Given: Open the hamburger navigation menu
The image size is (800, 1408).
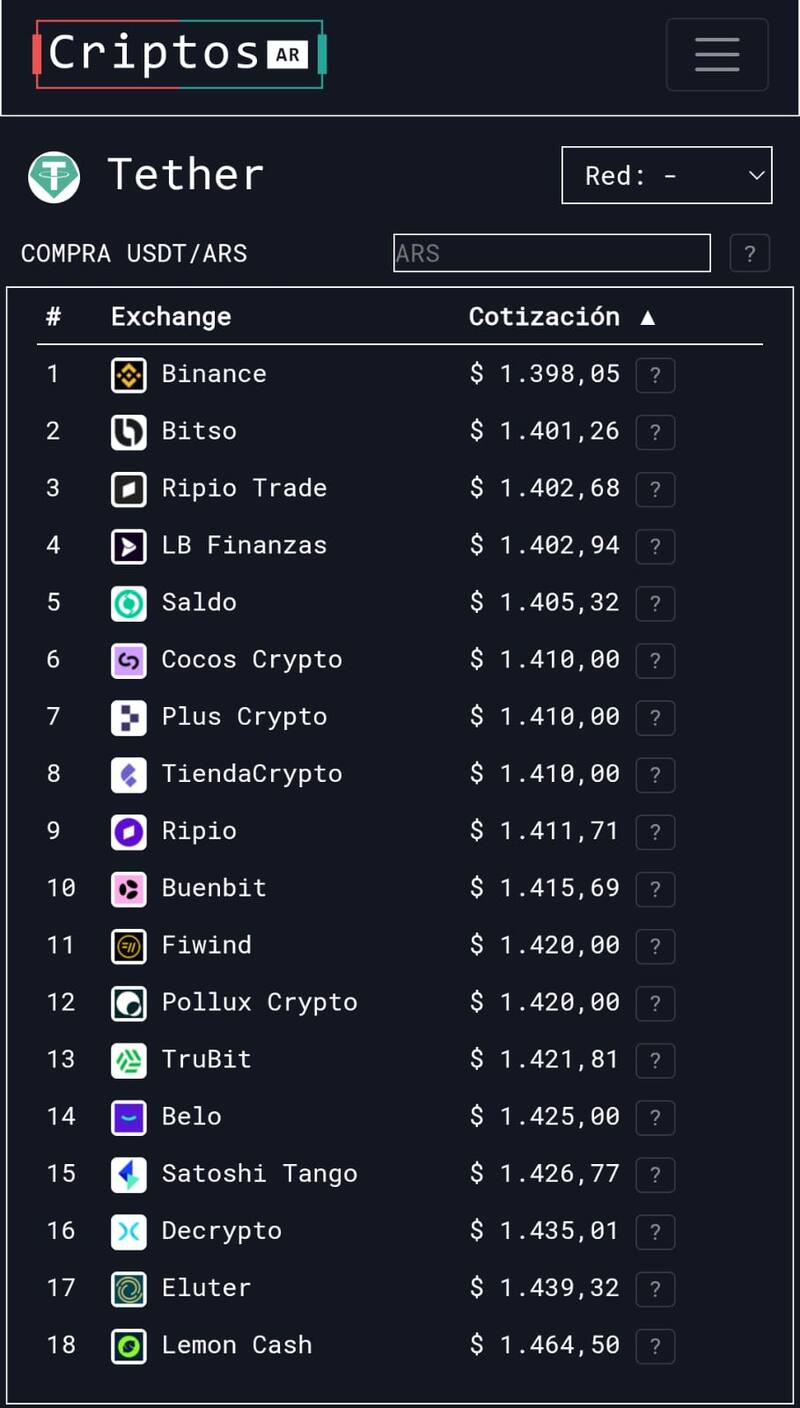Looking at the screenshot, I should coord(717,54).
